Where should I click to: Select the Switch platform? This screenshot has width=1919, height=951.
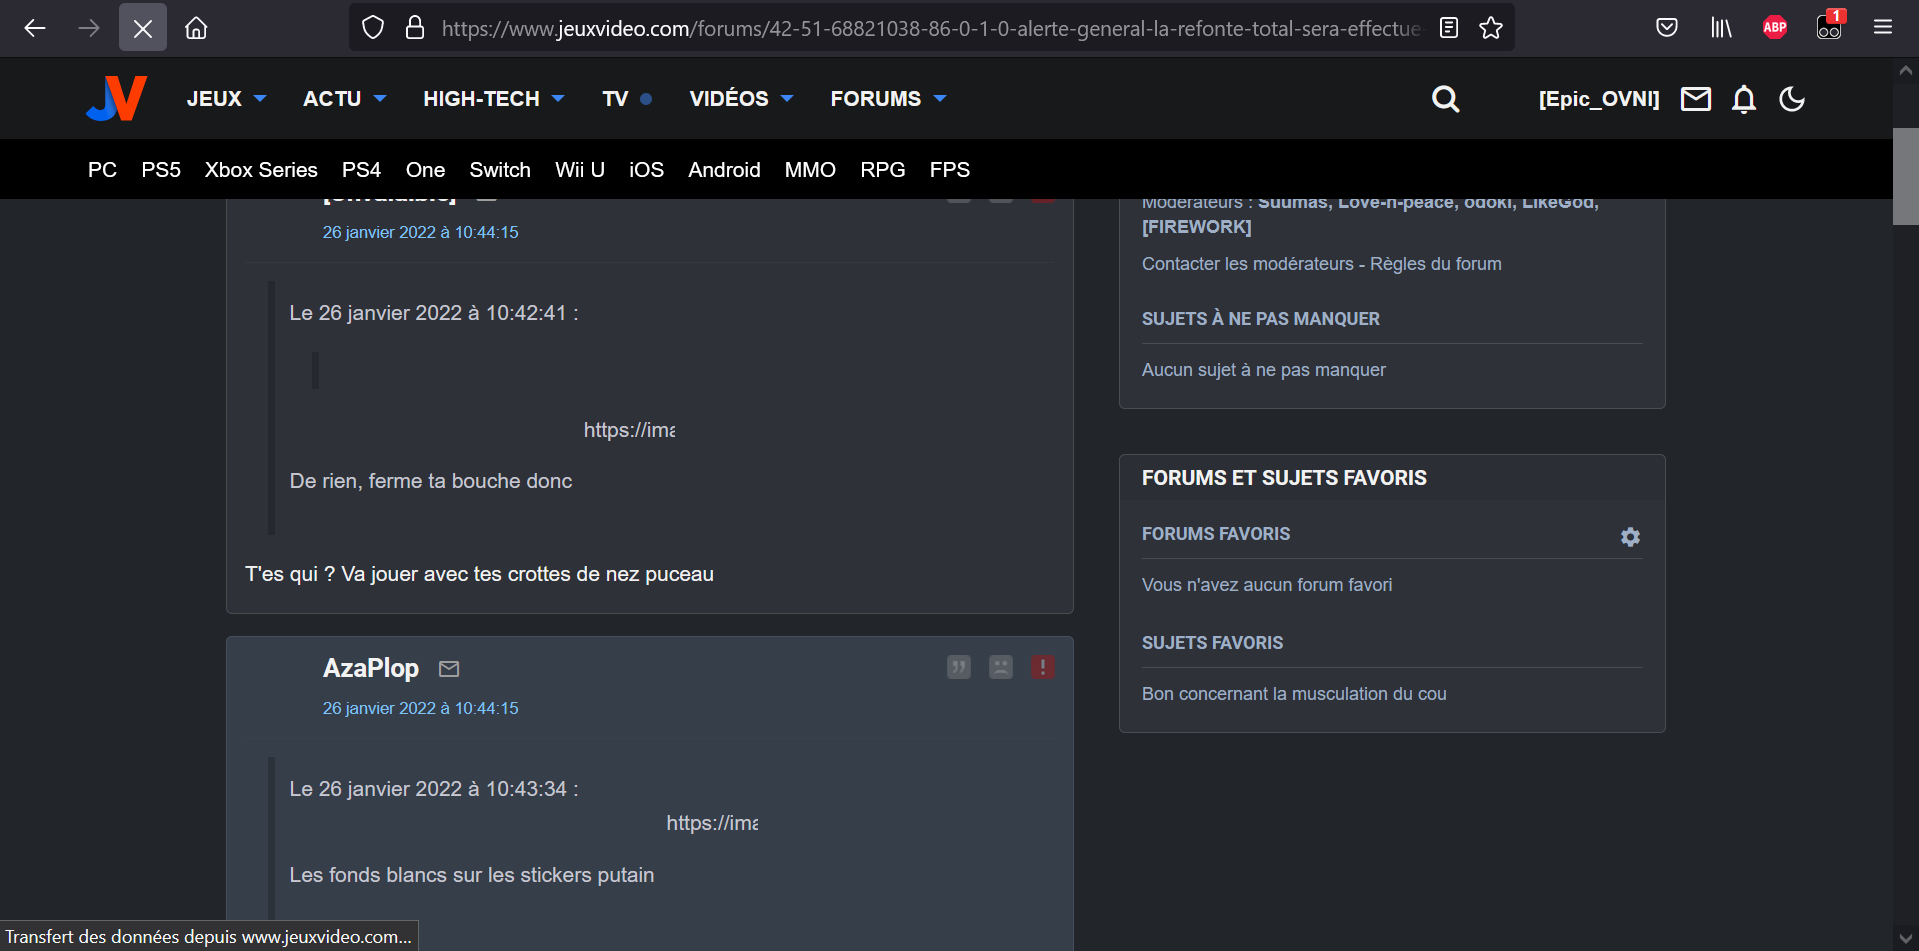coord(500,170)
